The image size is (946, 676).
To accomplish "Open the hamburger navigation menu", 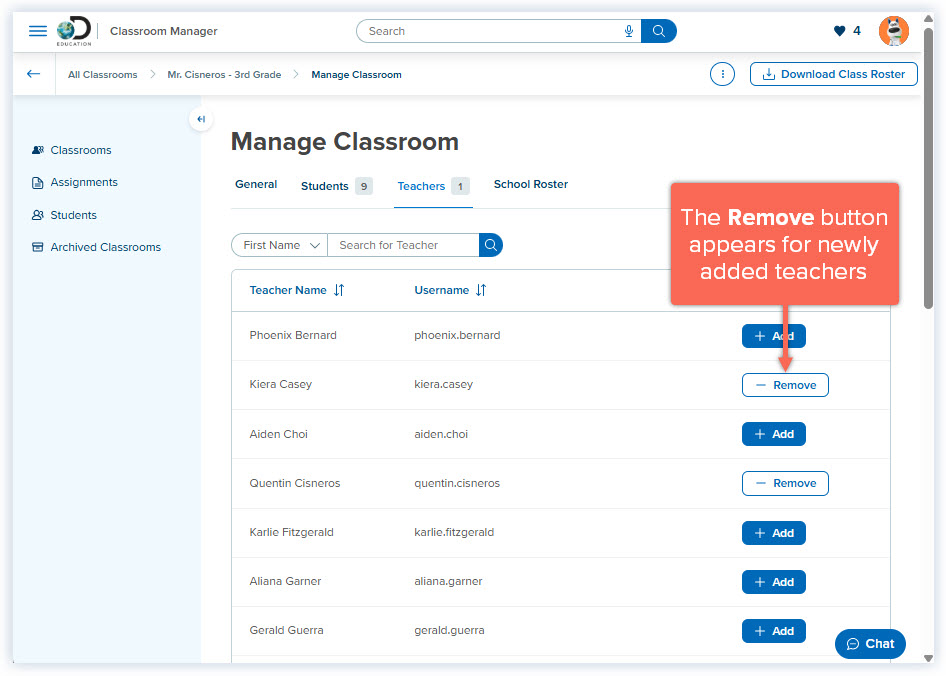I will (x=38, y=30).
